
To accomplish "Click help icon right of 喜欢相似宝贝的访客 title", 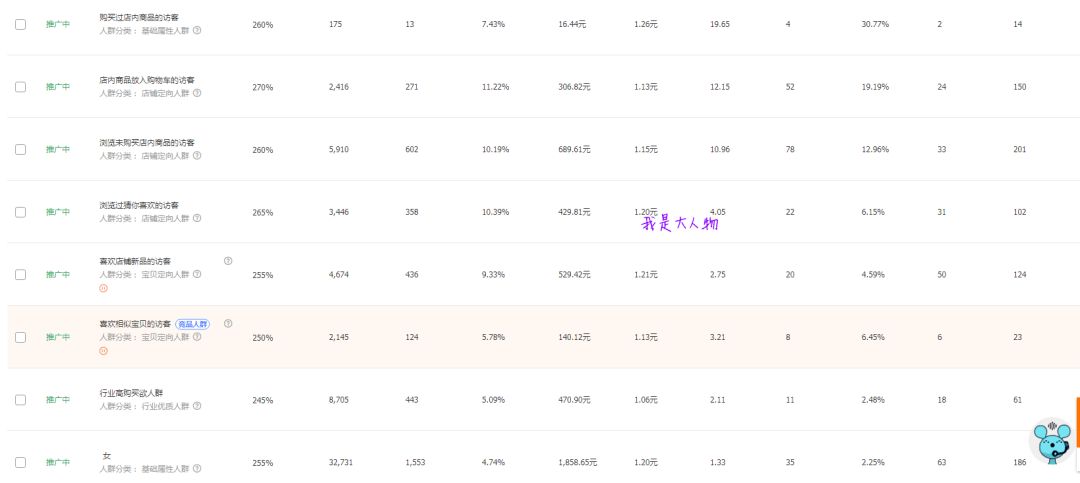I will [228, 324].
